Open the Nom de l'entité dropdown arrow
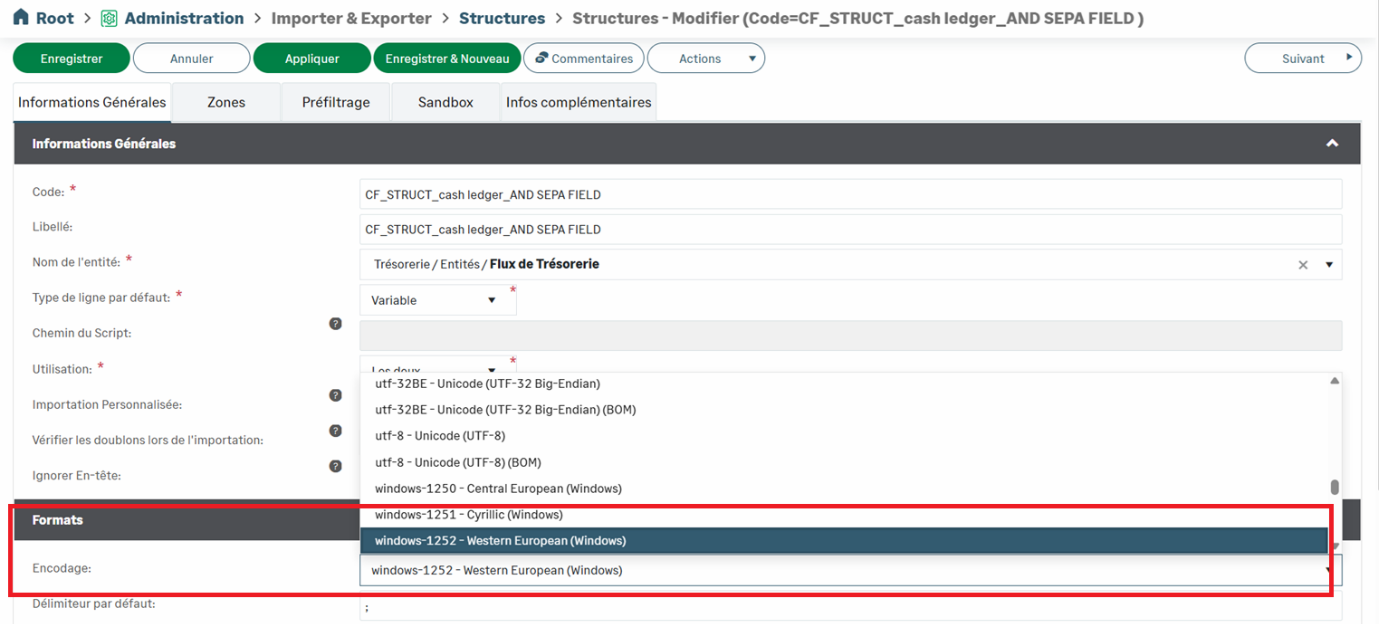The height and width of the screenshot is (624, 1379). click(x=1329, y=265)
